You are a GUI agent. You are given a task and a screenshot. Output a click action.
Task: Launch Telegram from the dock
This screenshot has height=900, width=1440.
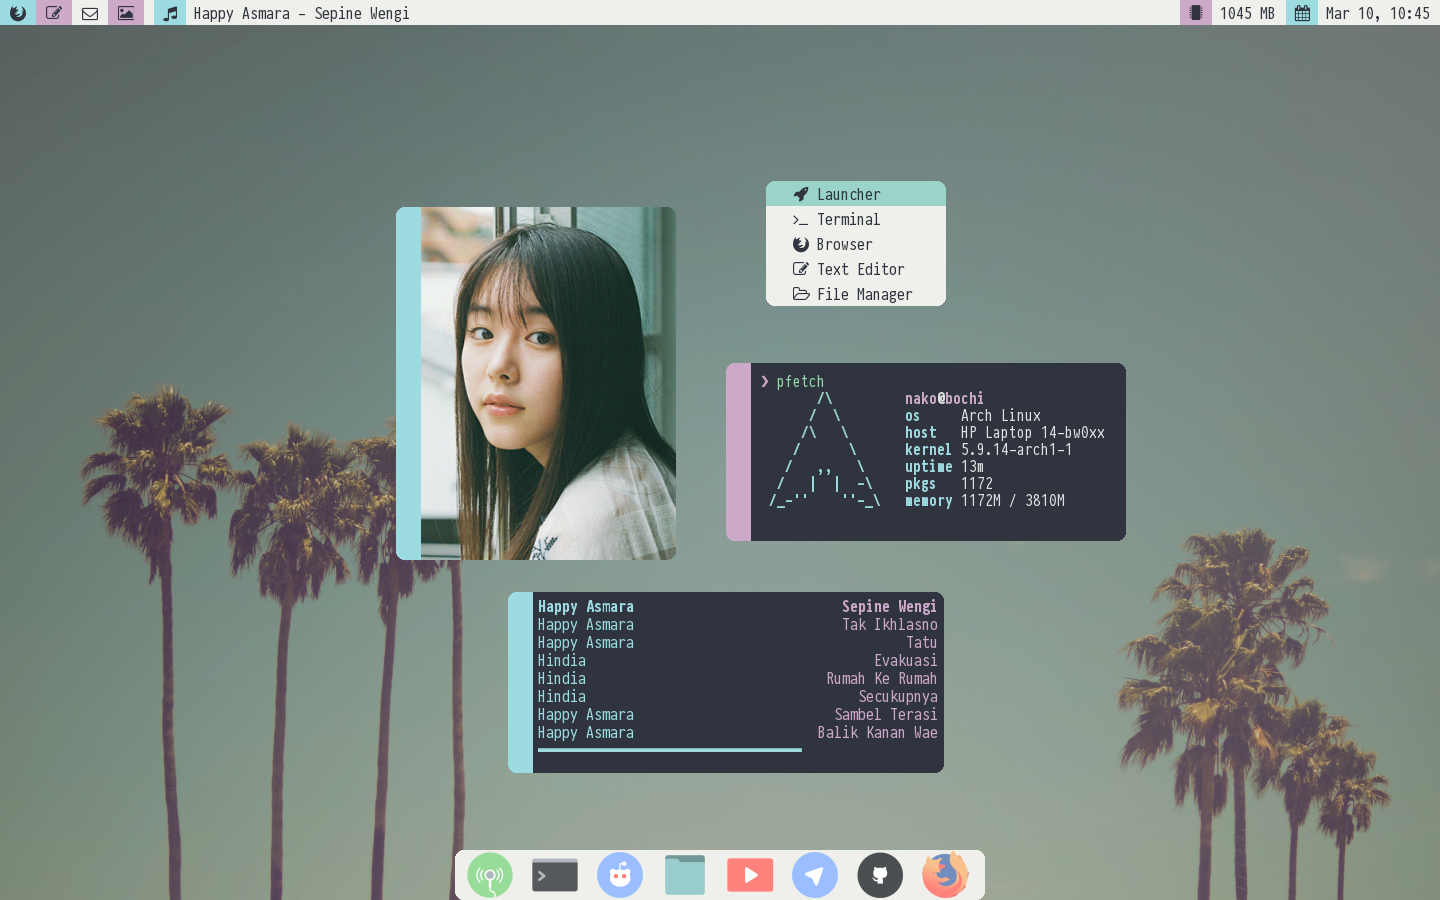tap(815, 875)
